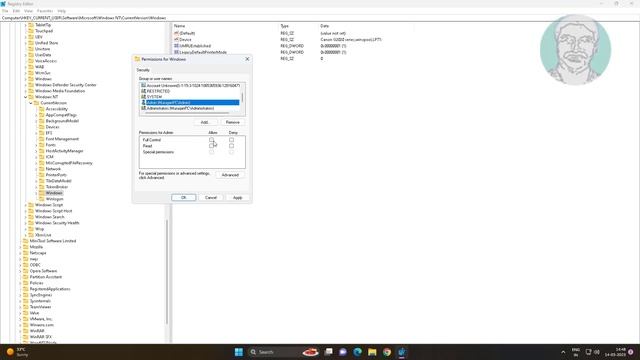Check Deny for Read permission
This screenshot has width=640, height=360.
coord(231,146)
